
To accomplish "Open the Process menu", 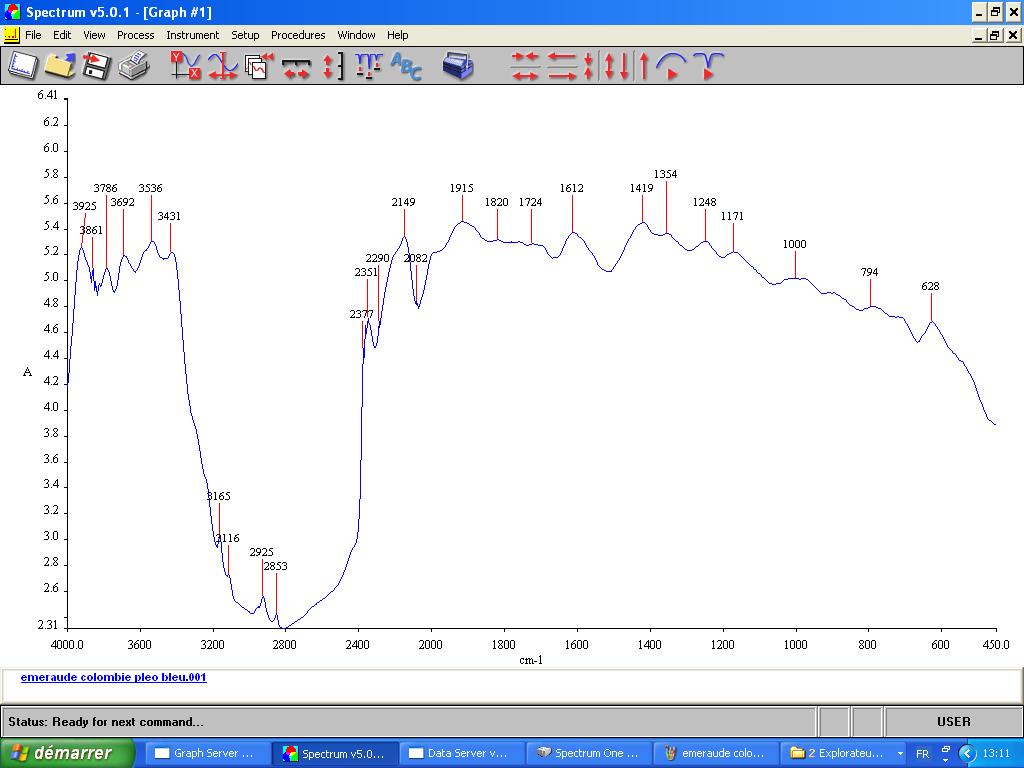I will coord(135,35).
